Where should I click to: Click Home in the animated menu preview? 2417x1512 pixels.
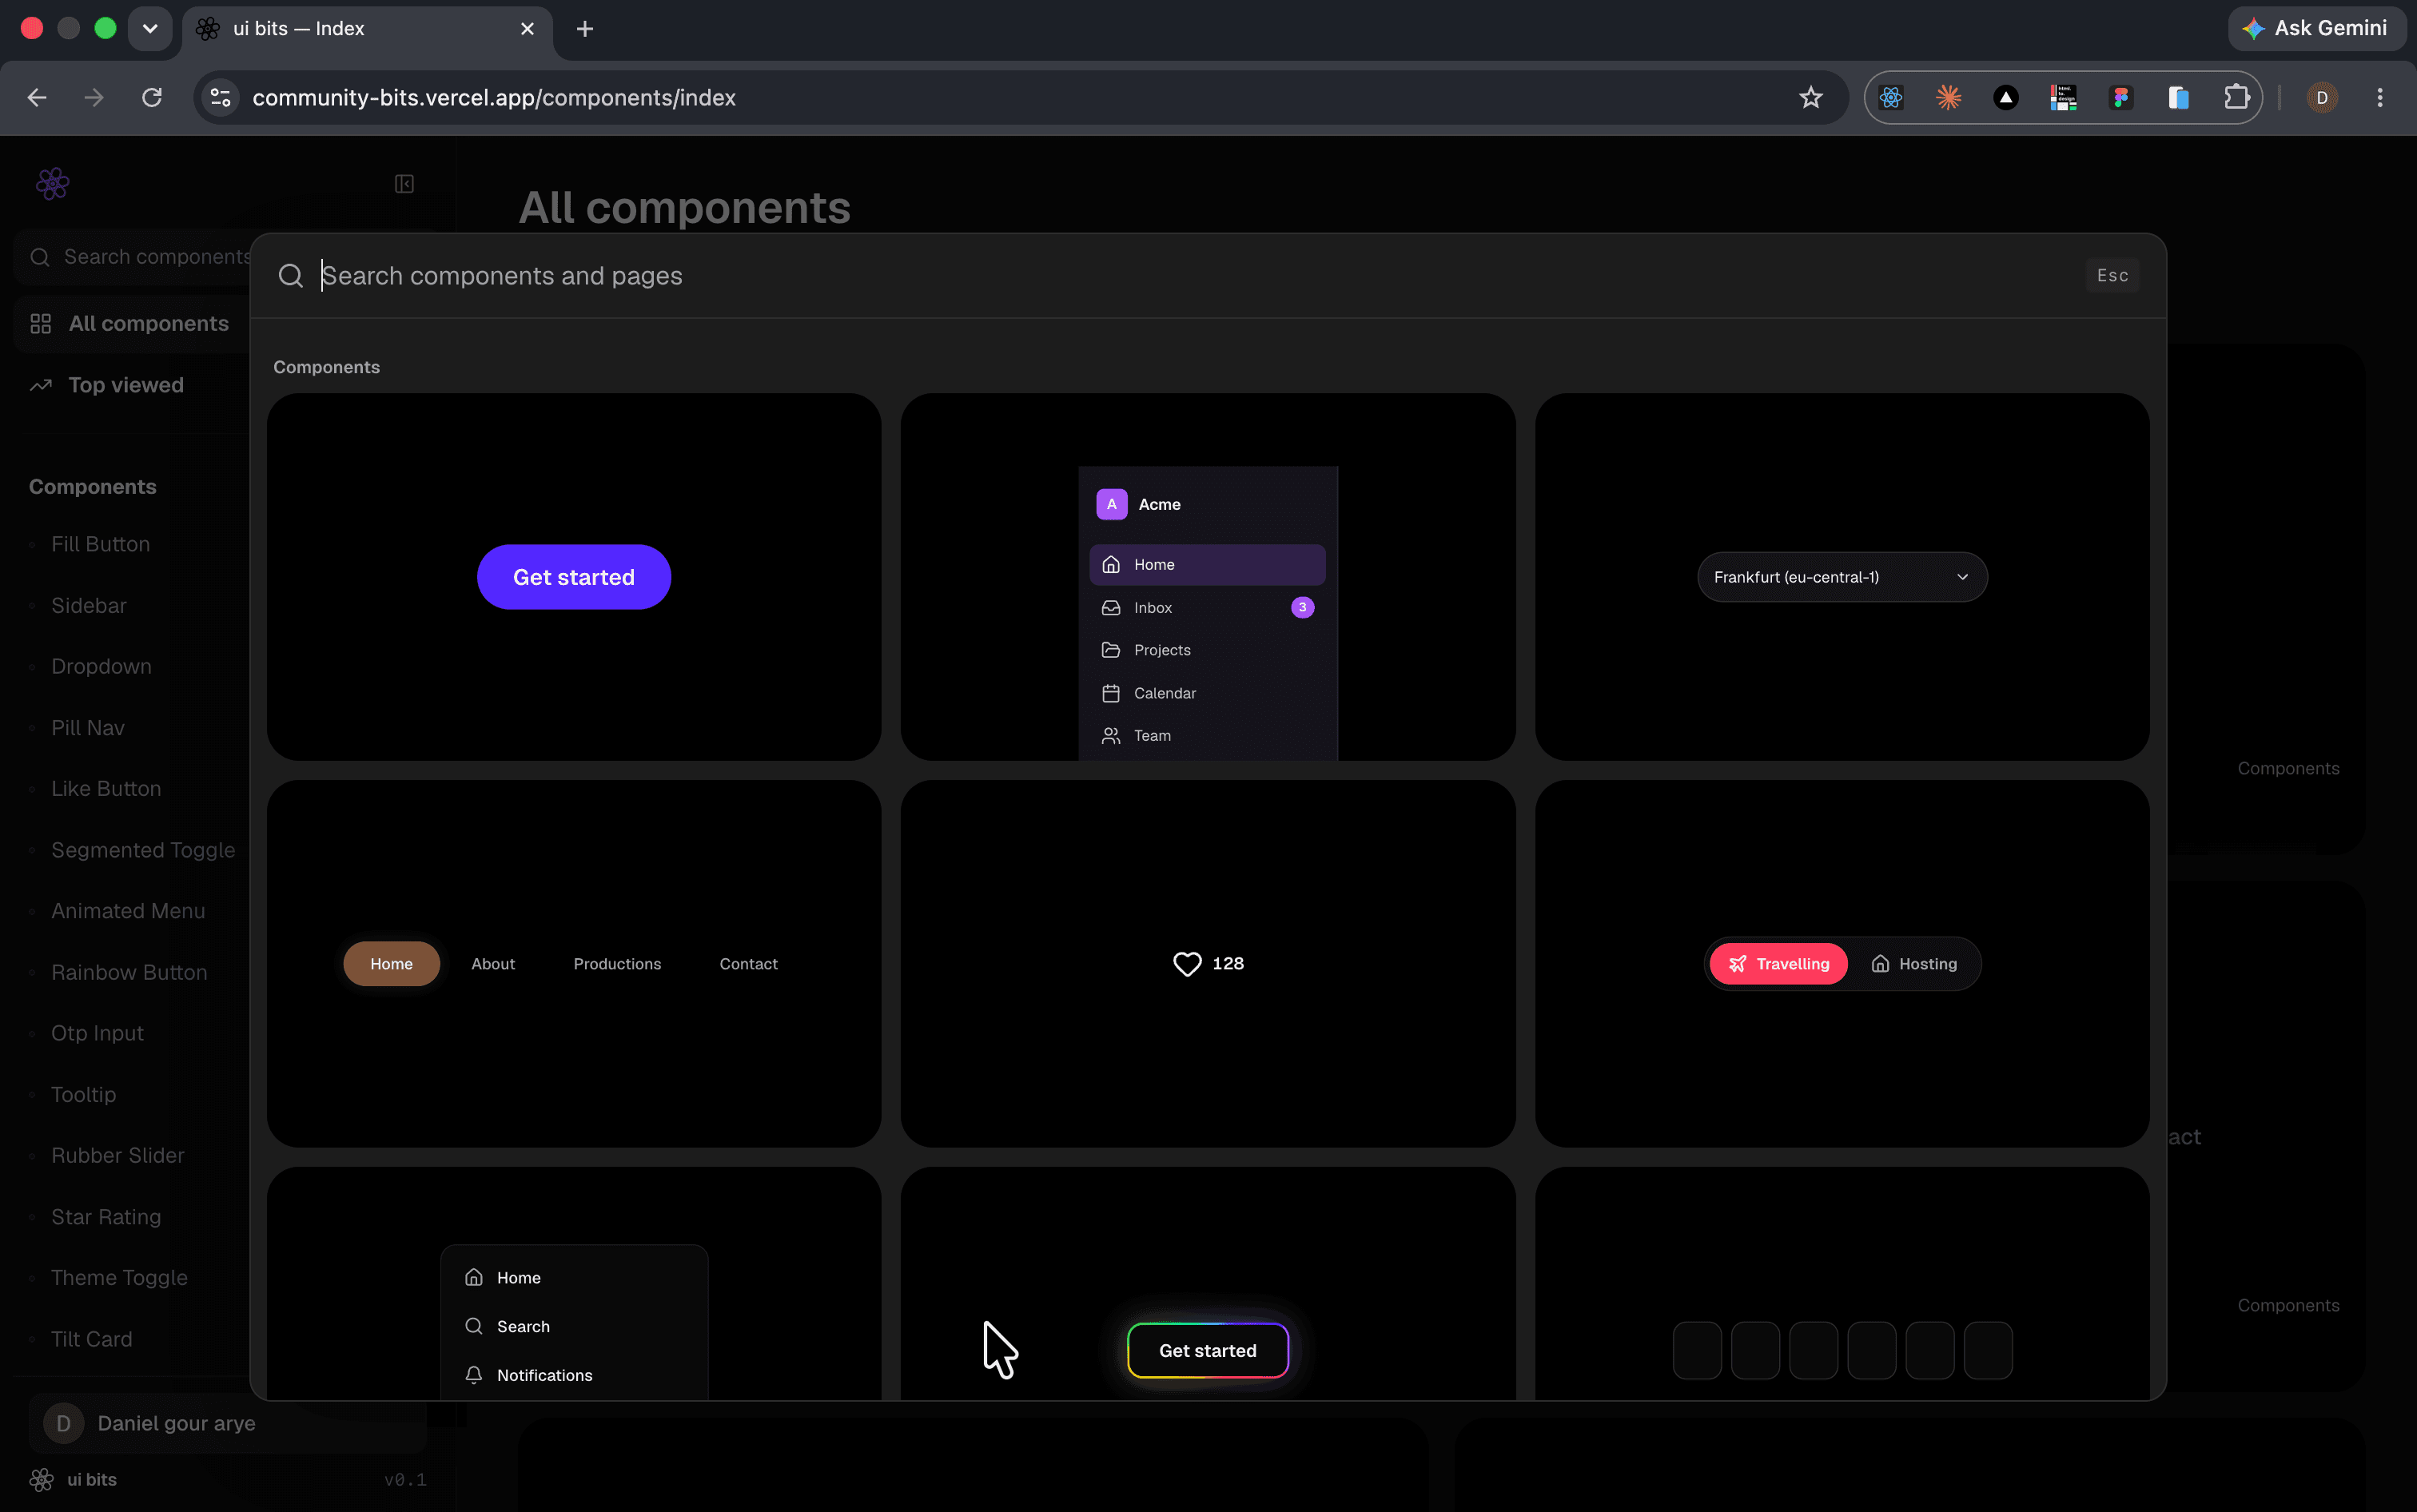pyautogui.click(x=573, y=1278)
